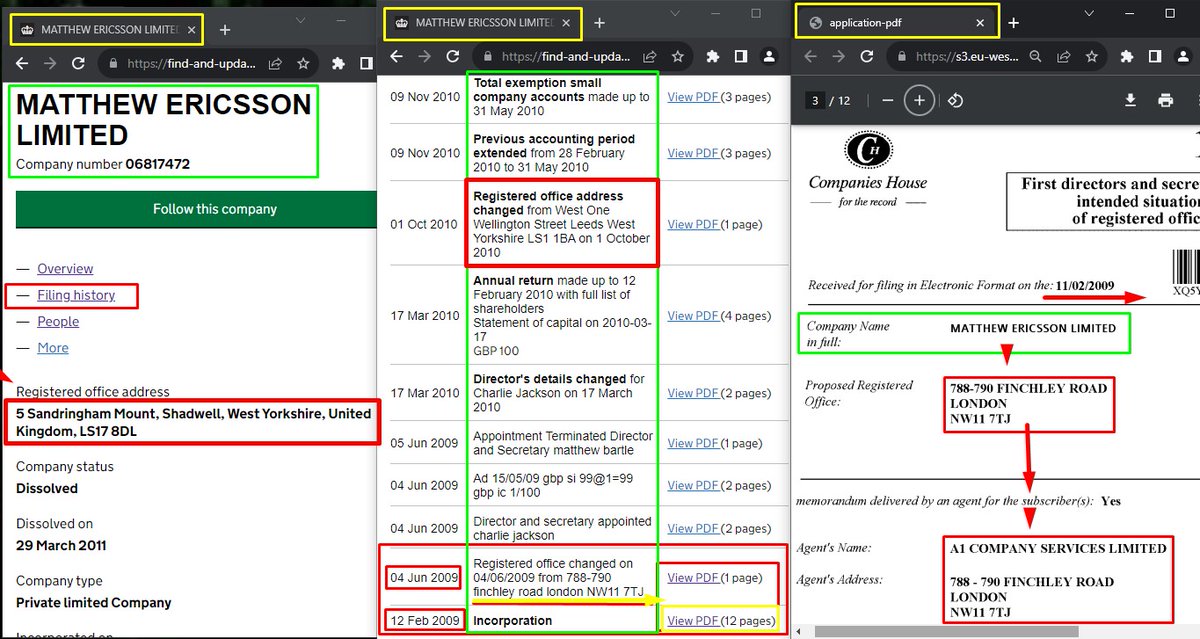The height and width of the screenshot is (639, 1200).
Task: Print the PDF document
Action: pyautogui.click(x=1165, y=100)
